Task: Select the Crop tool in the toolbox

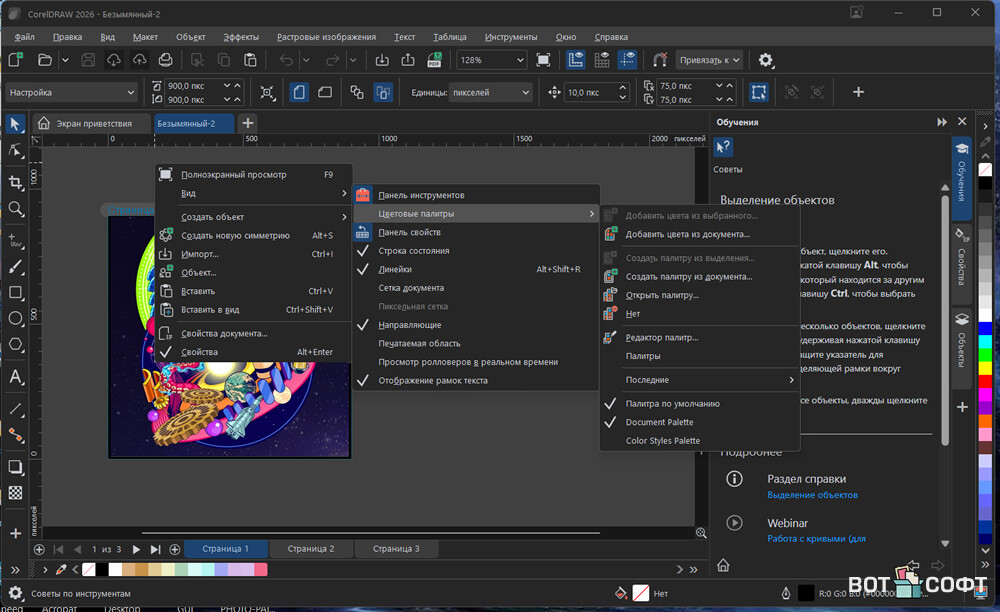Action: [15, 182]
